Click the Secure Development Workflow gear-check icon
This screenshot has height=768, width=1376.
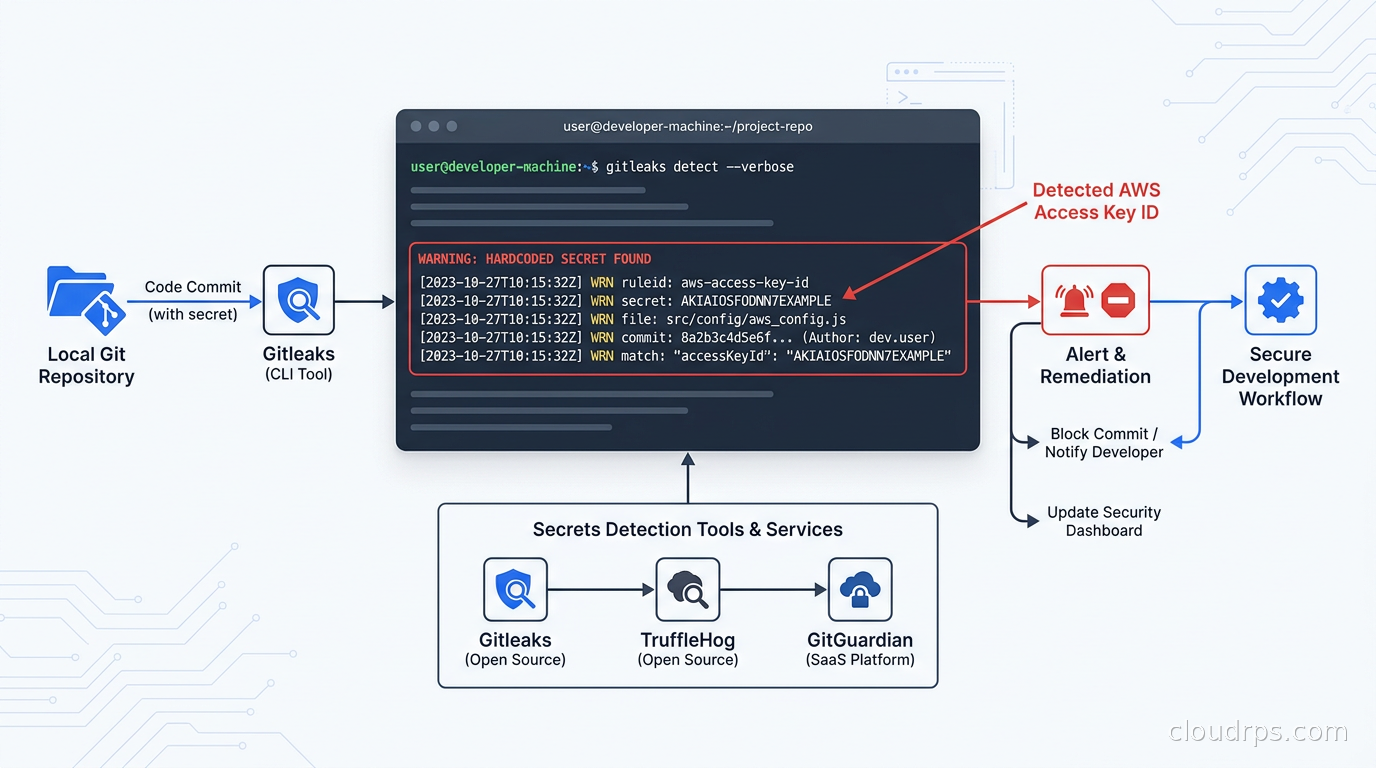(1280, 300)
